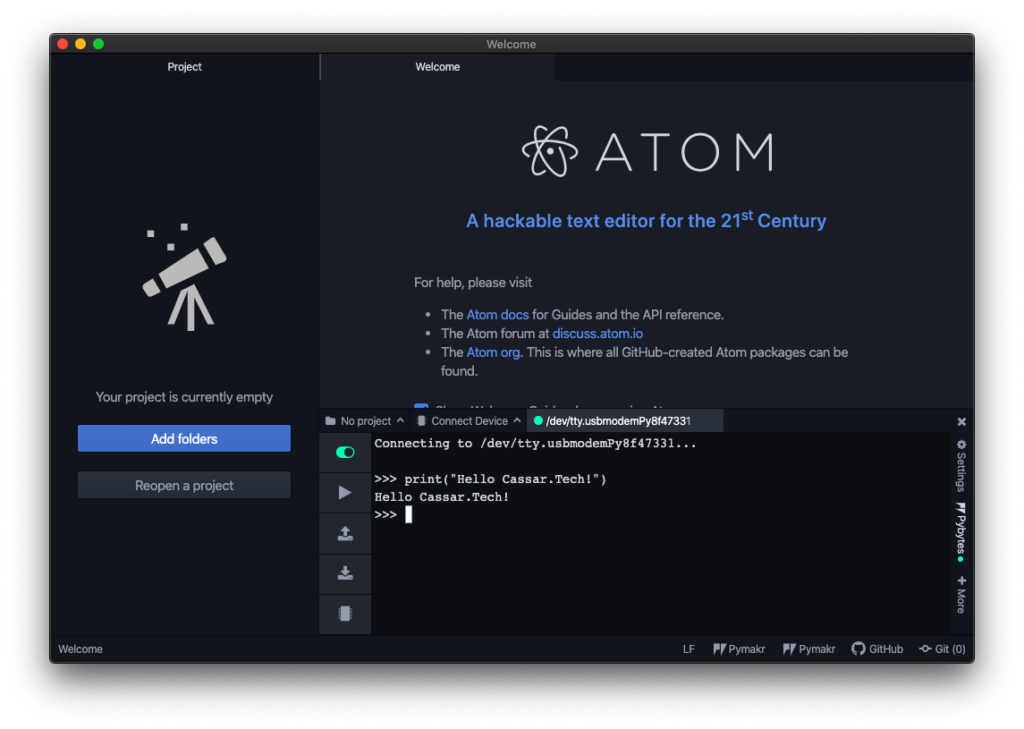Screen dimensions: 1024x729
Task: Download files from the device
Action: [345, 574]
